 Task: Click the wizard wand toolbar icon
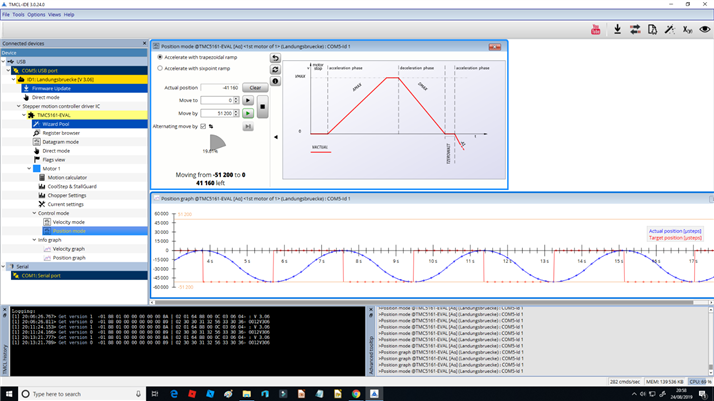pyautogui.click(x=670, y=30)
